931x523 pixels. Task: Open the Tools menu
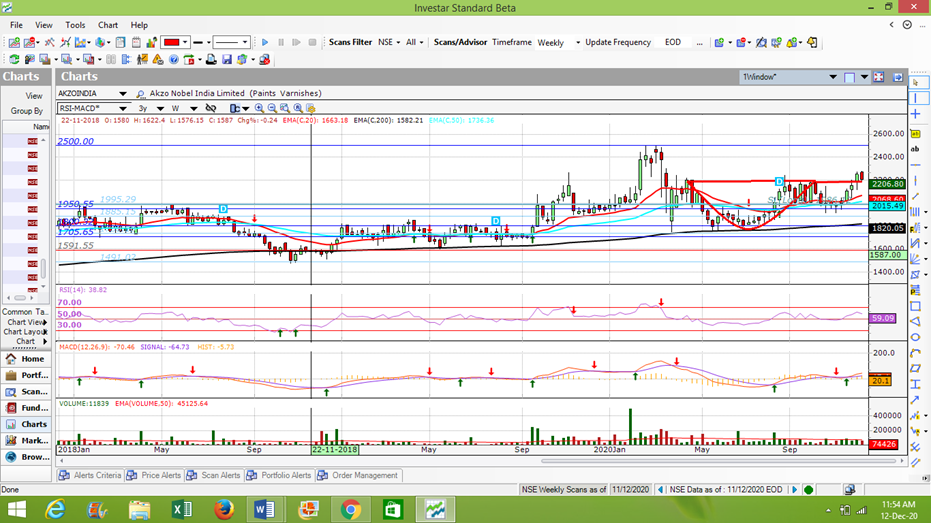[x=75, y=25]
